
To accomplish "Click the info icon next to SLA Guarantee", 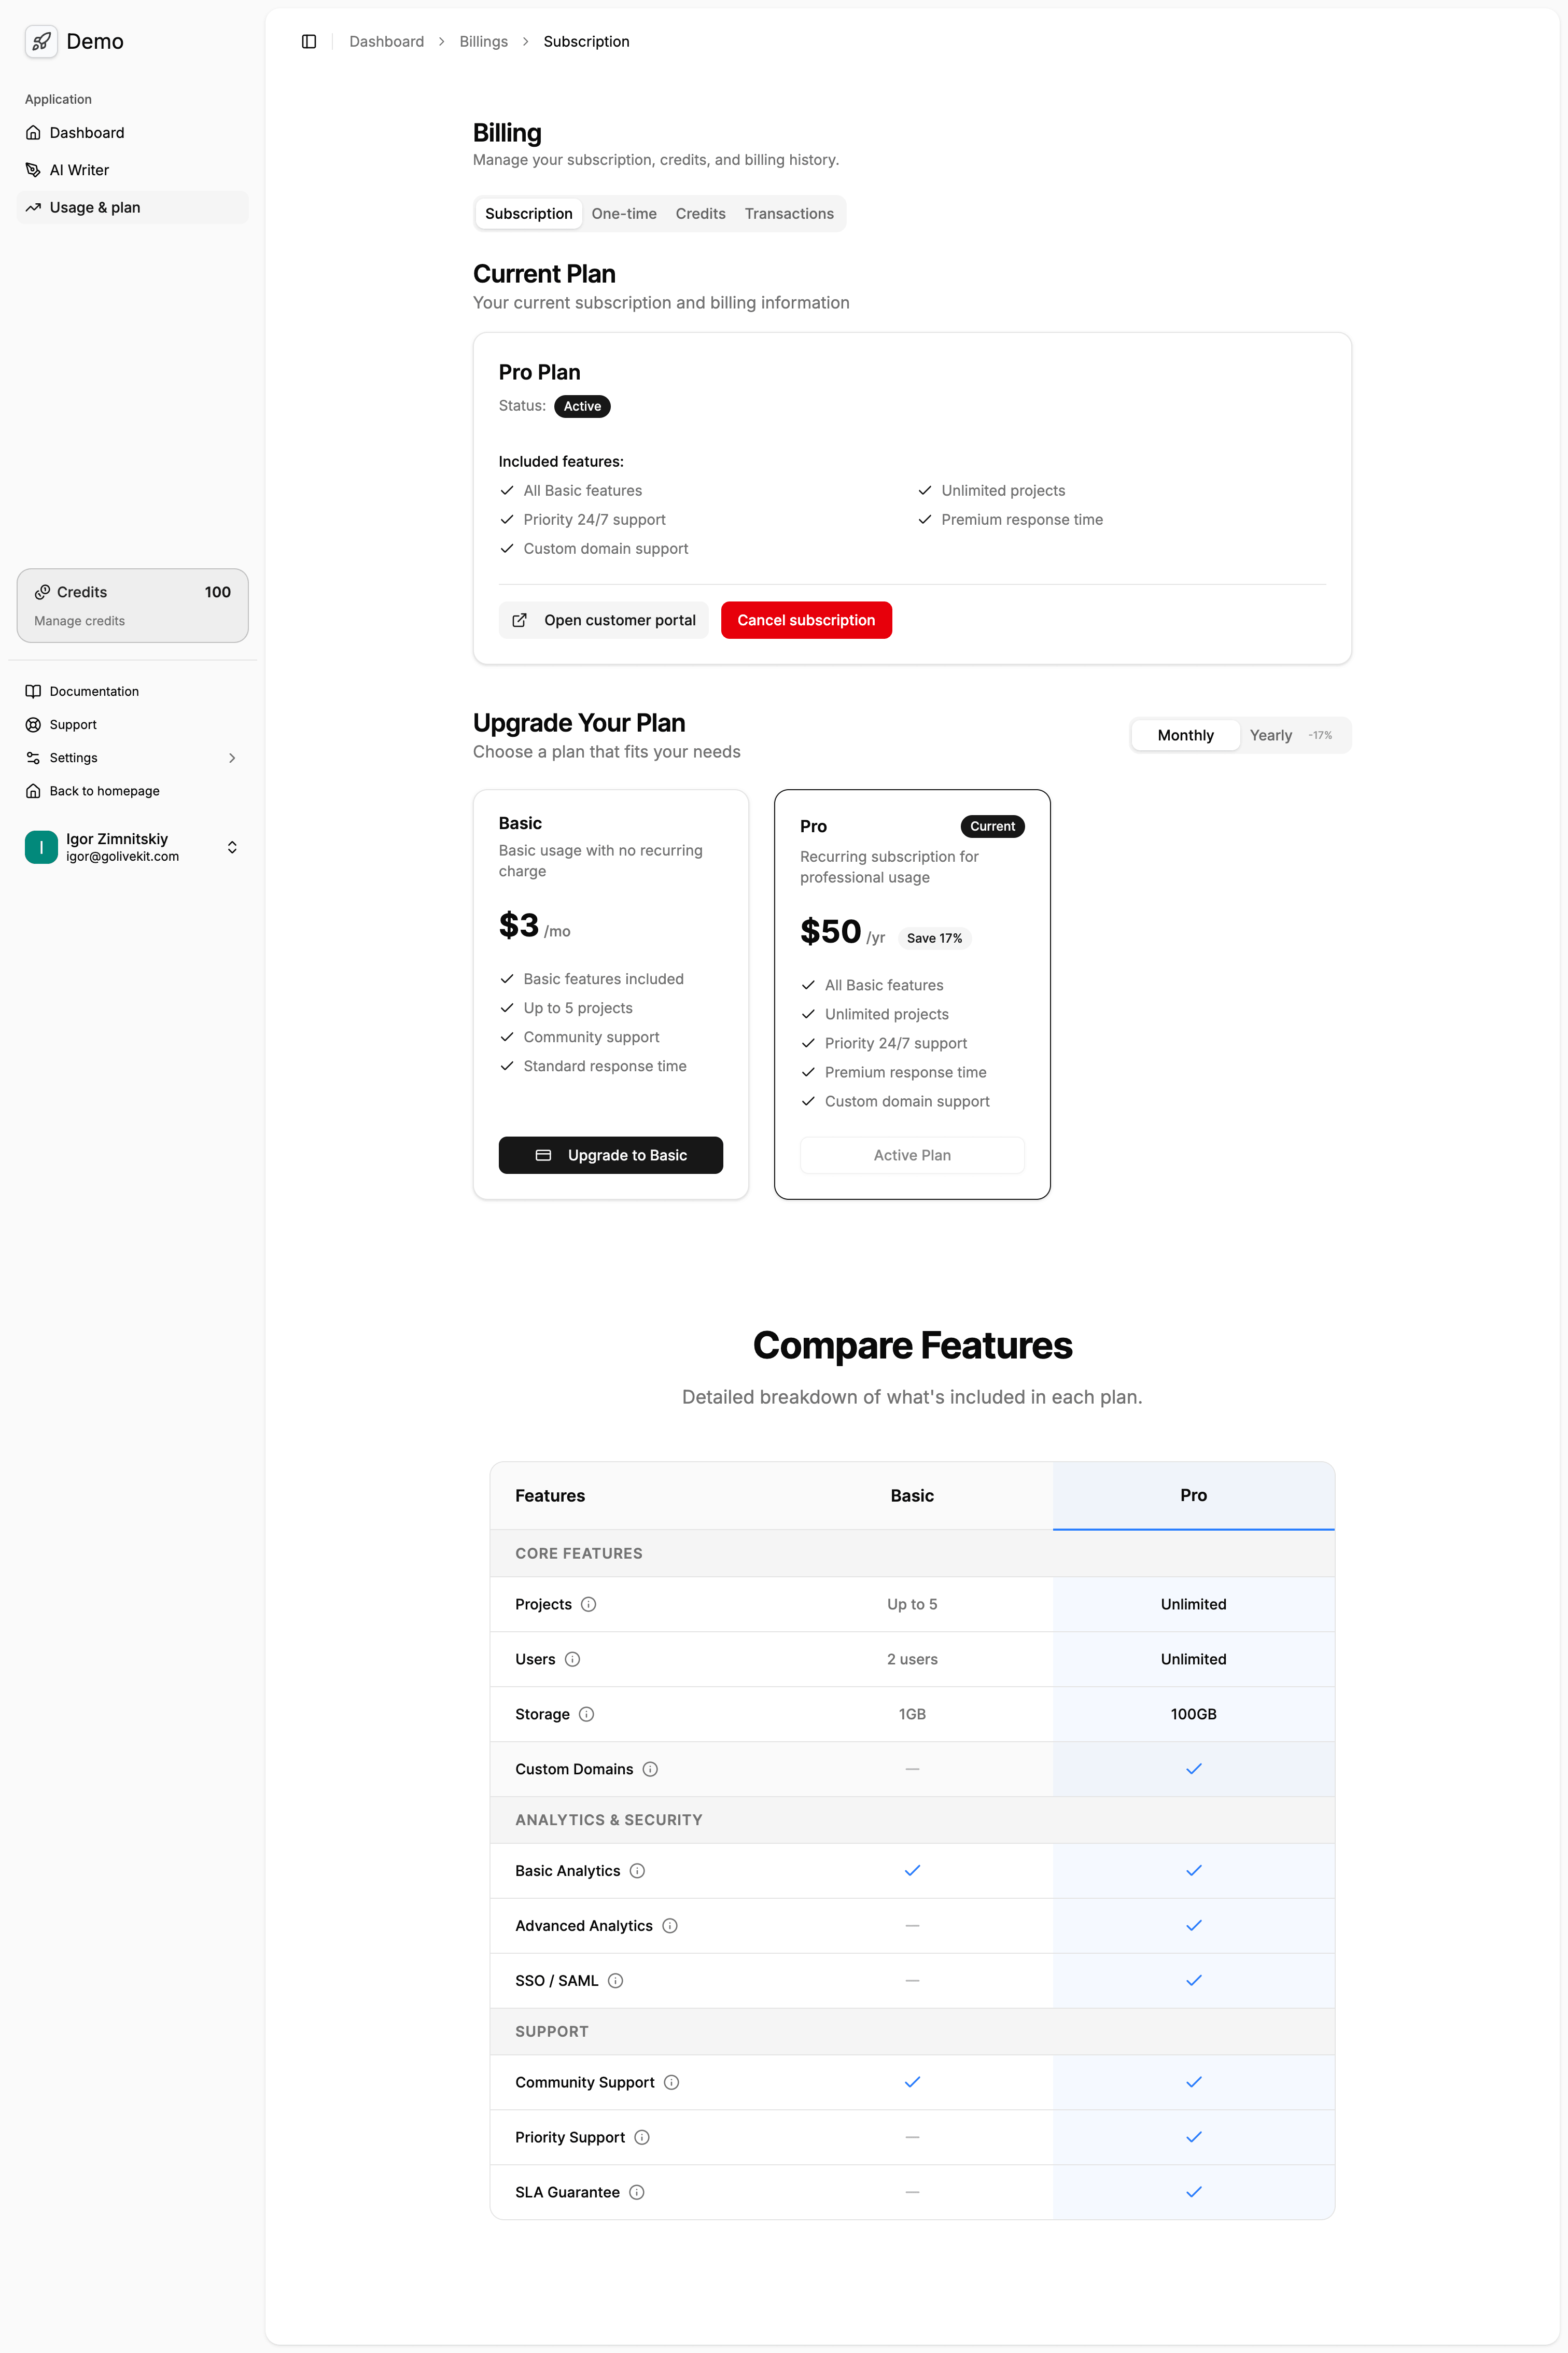I will pos(637,2192).
